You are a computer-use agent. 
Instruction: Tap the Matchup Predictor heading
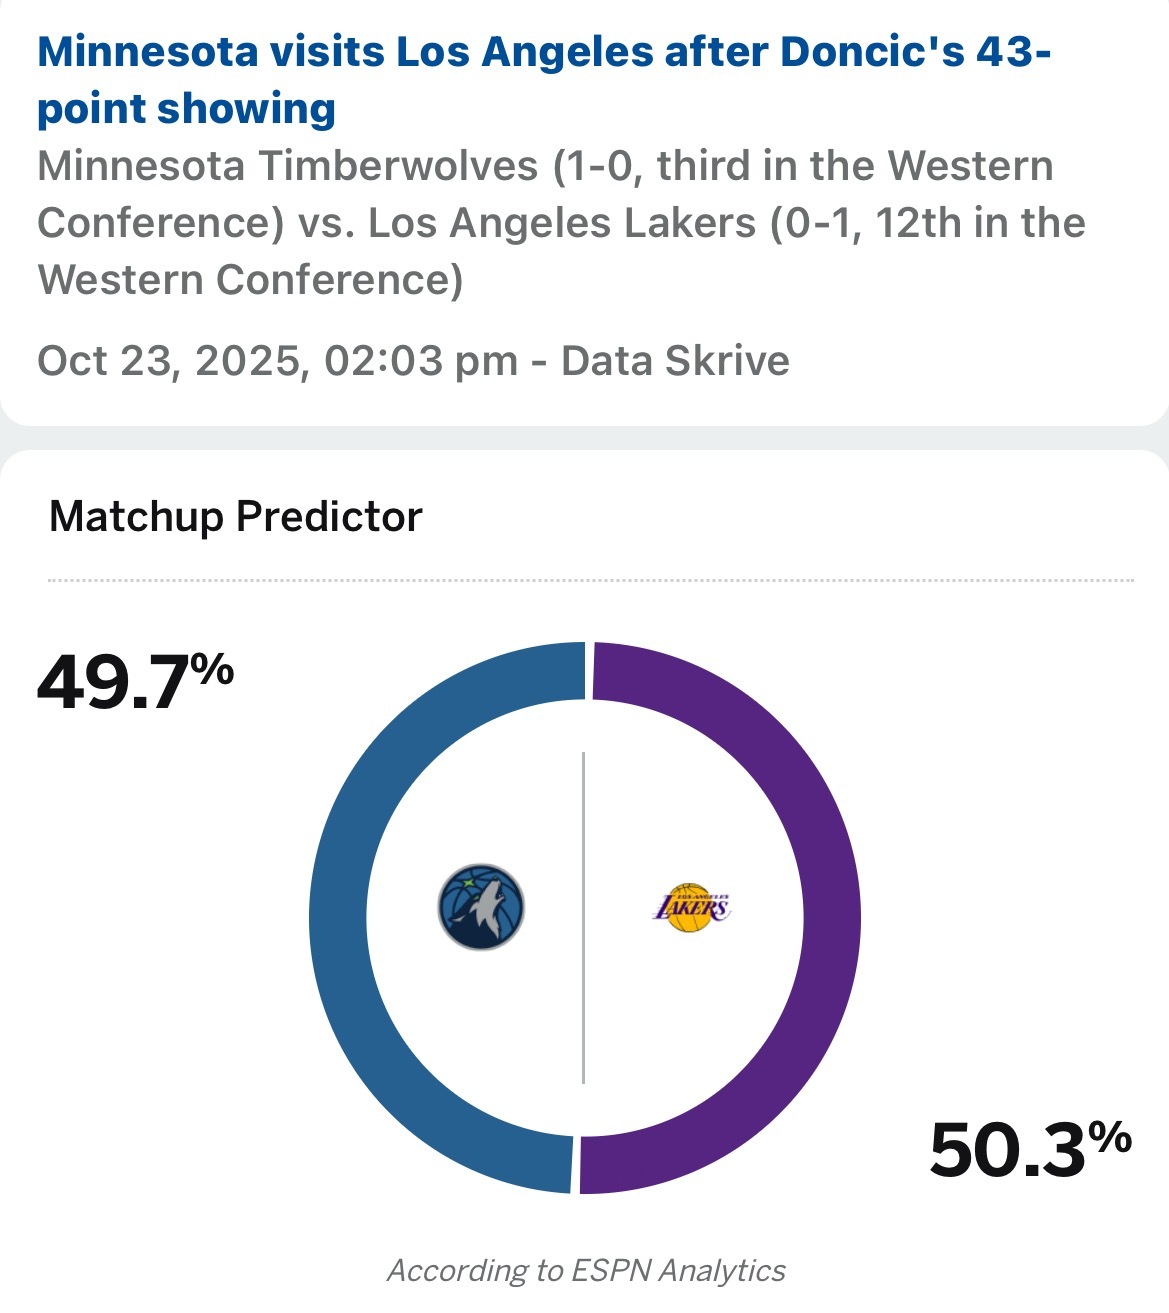(235, 517)
